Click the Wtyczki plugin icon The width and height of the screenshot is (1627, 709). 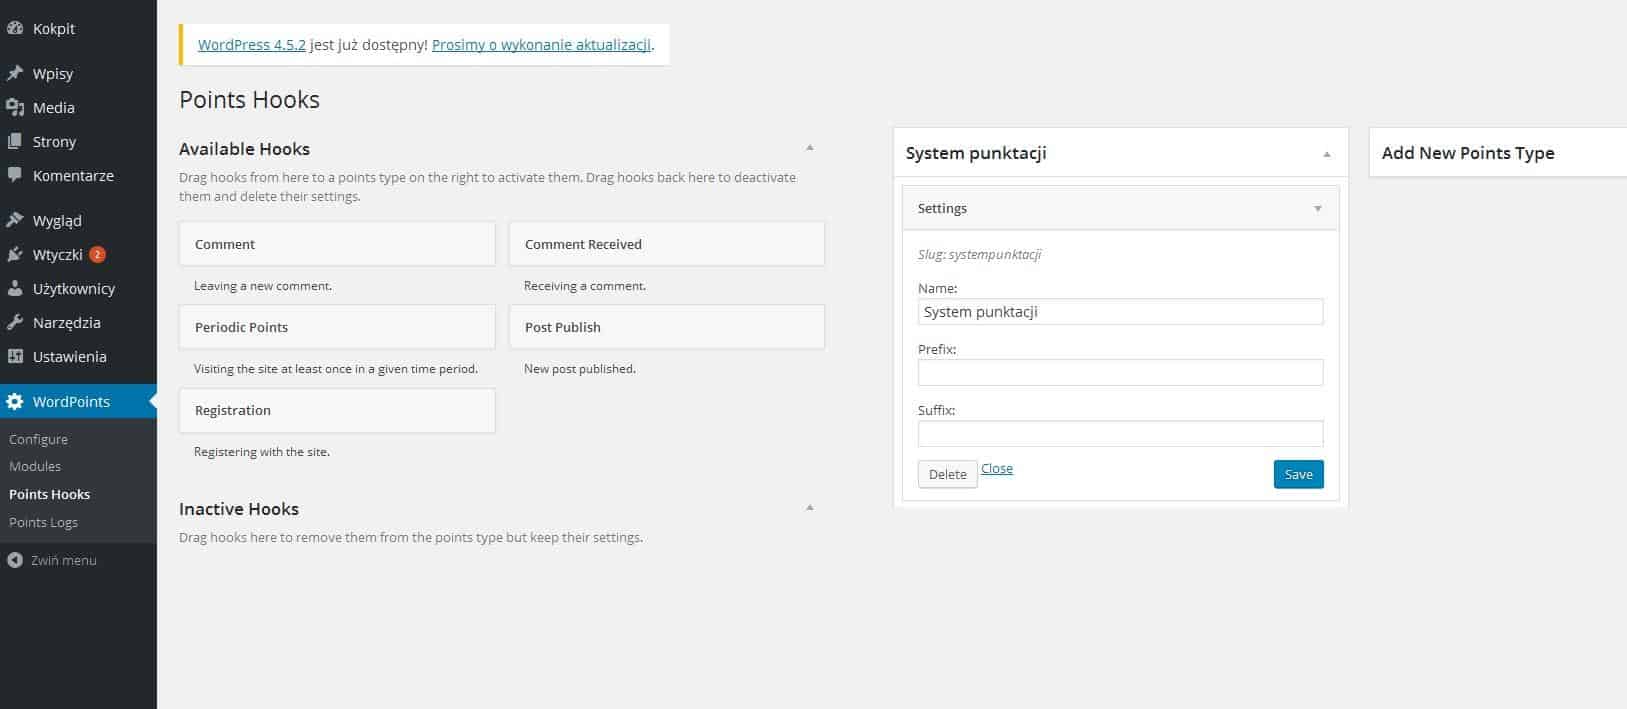(15, 255)
